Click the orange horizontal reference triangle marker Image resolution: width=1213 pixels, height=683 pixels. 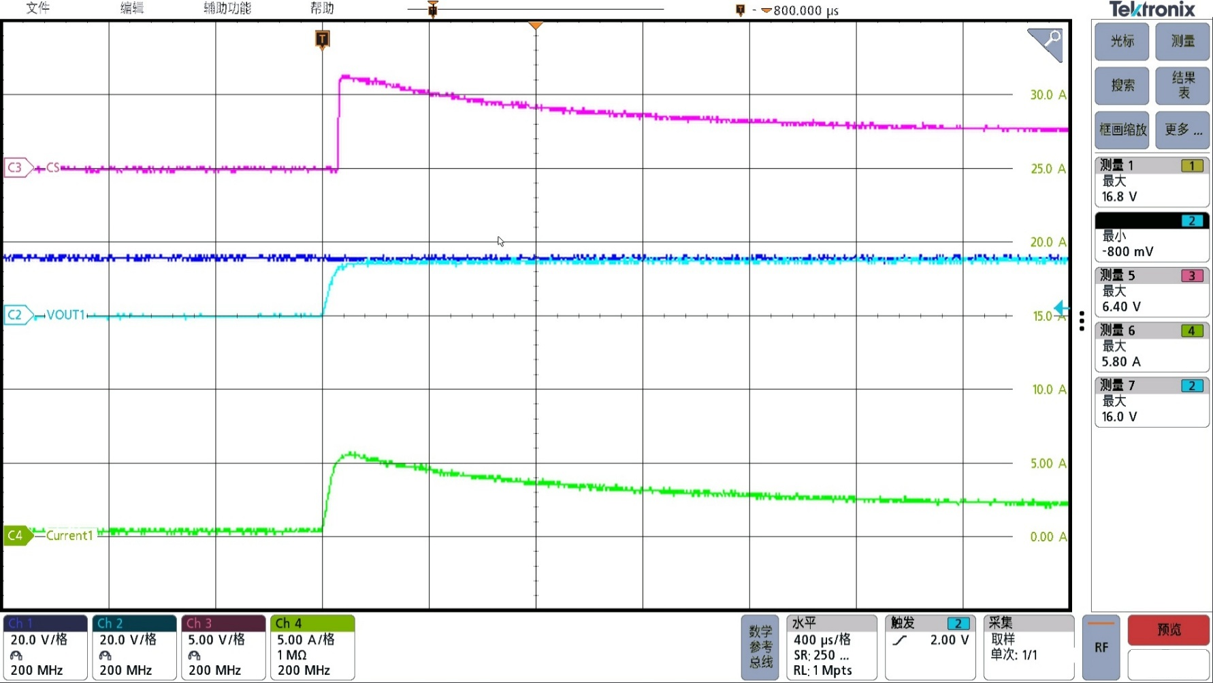pyautogui.click(x=536, y=25)
